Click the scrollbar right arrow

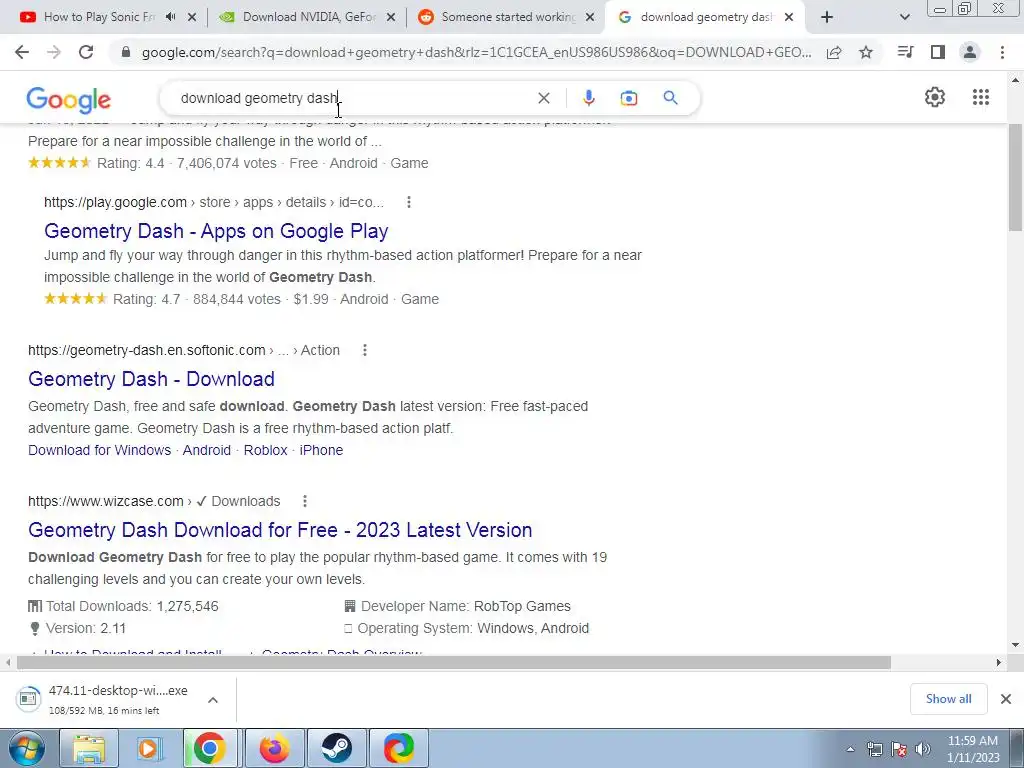(x=999, y=662)
